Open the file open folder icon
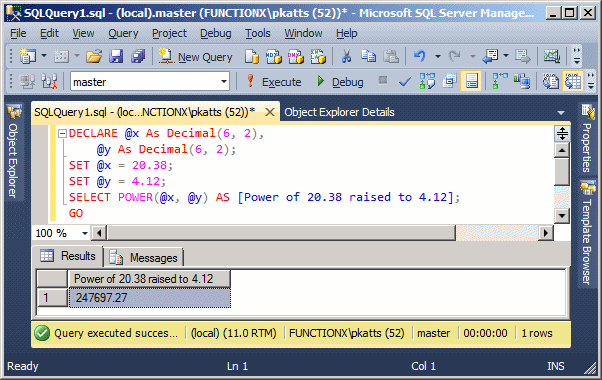 point(94,56)
